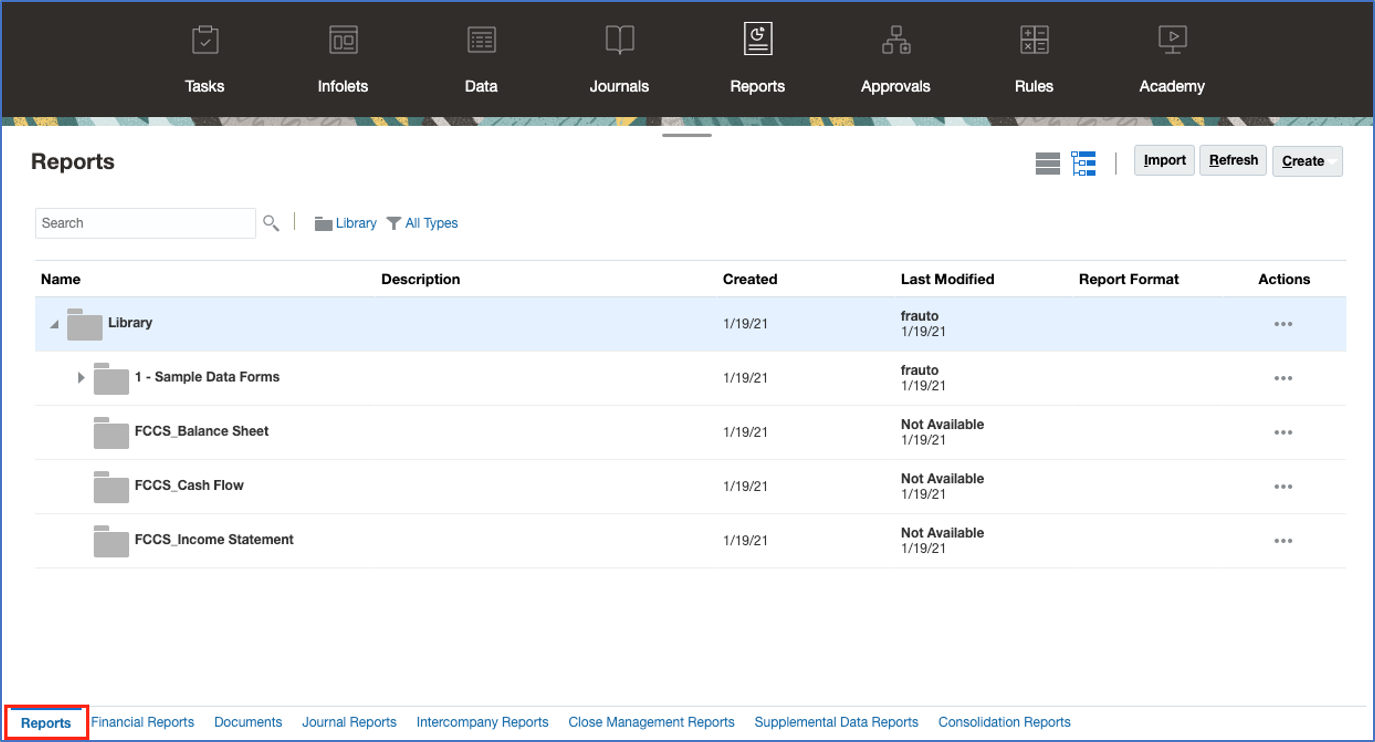The image size is (1375, 742).
Task: Open actions menu for Library row
Action: (1283, 324)
